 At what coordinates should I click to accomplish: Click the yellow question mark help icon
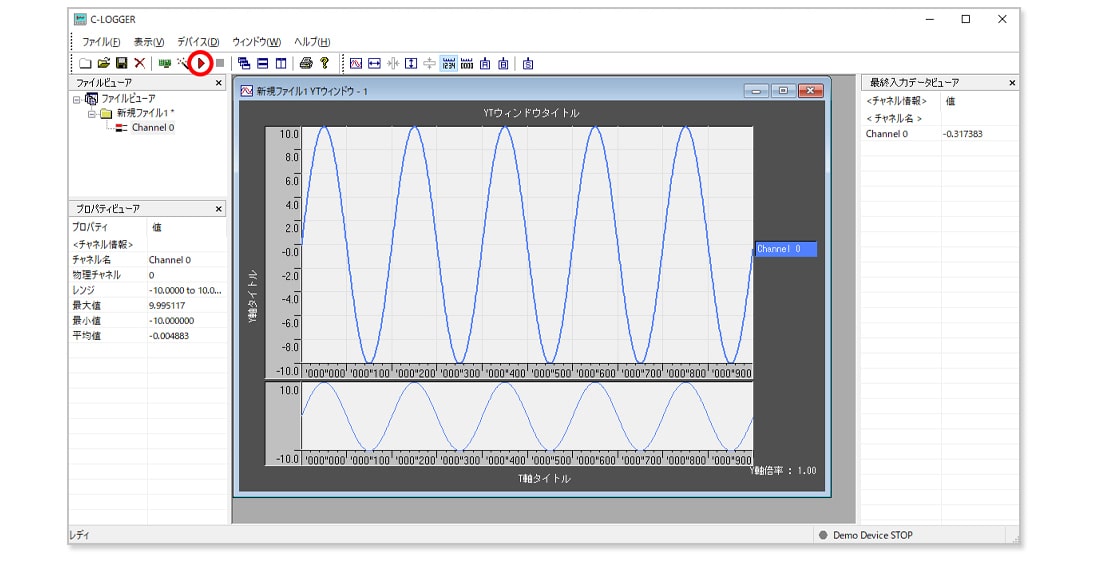[324, 63]
